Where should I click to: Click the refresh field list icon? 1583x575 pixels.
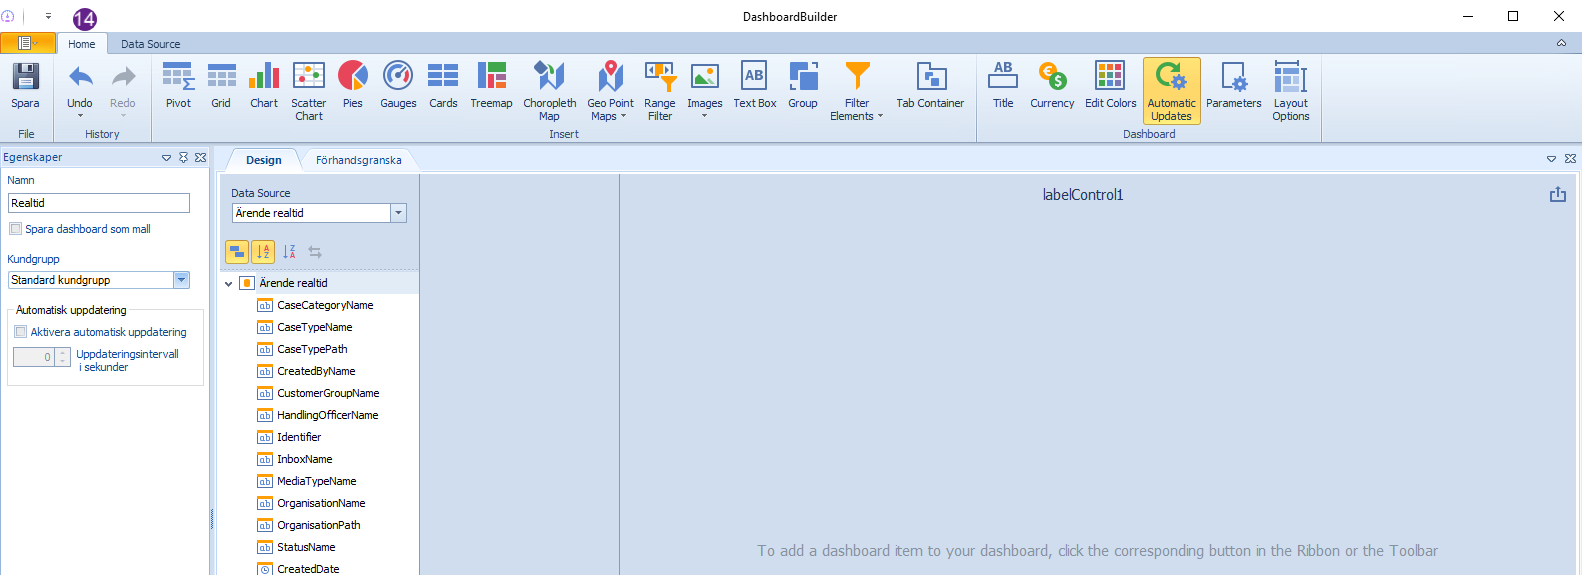315,252
